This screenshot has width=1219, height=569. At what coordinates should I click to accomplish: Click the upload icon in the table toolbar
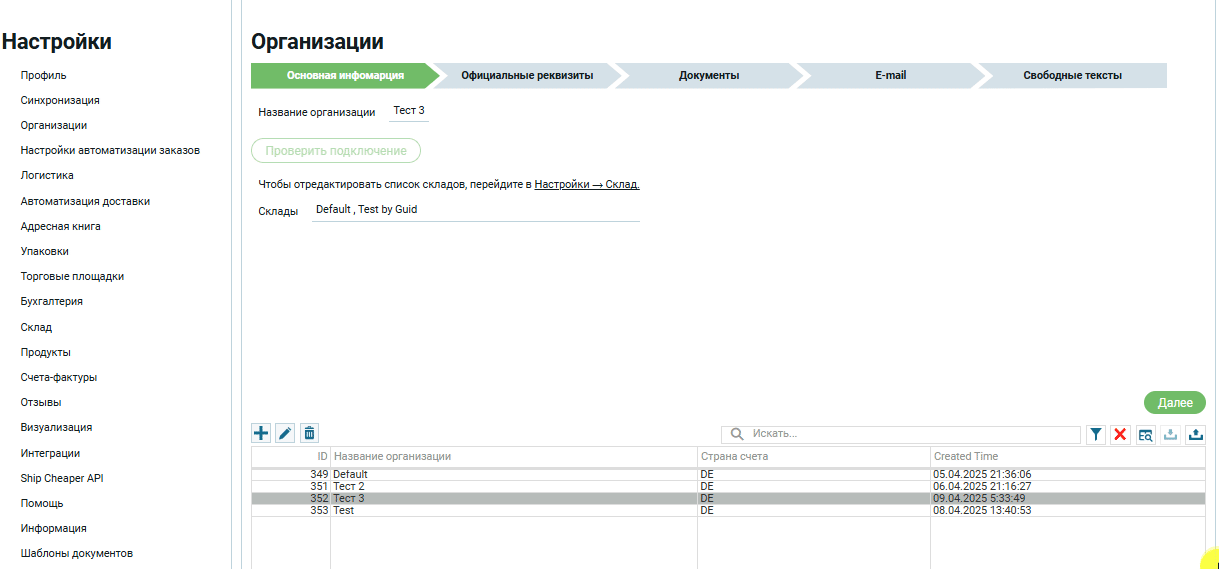pos(1195,434)
